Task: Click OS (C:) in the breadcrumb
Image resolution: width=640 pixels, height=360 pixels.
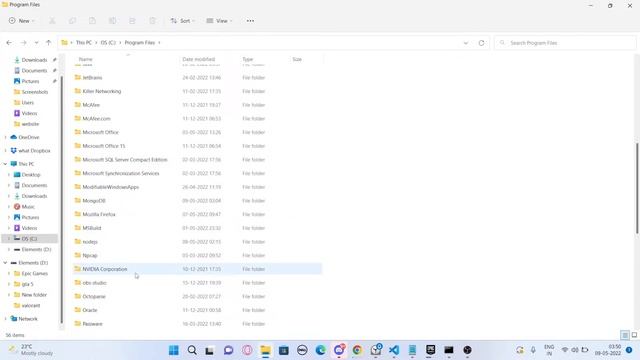Action: click(108, 42)
